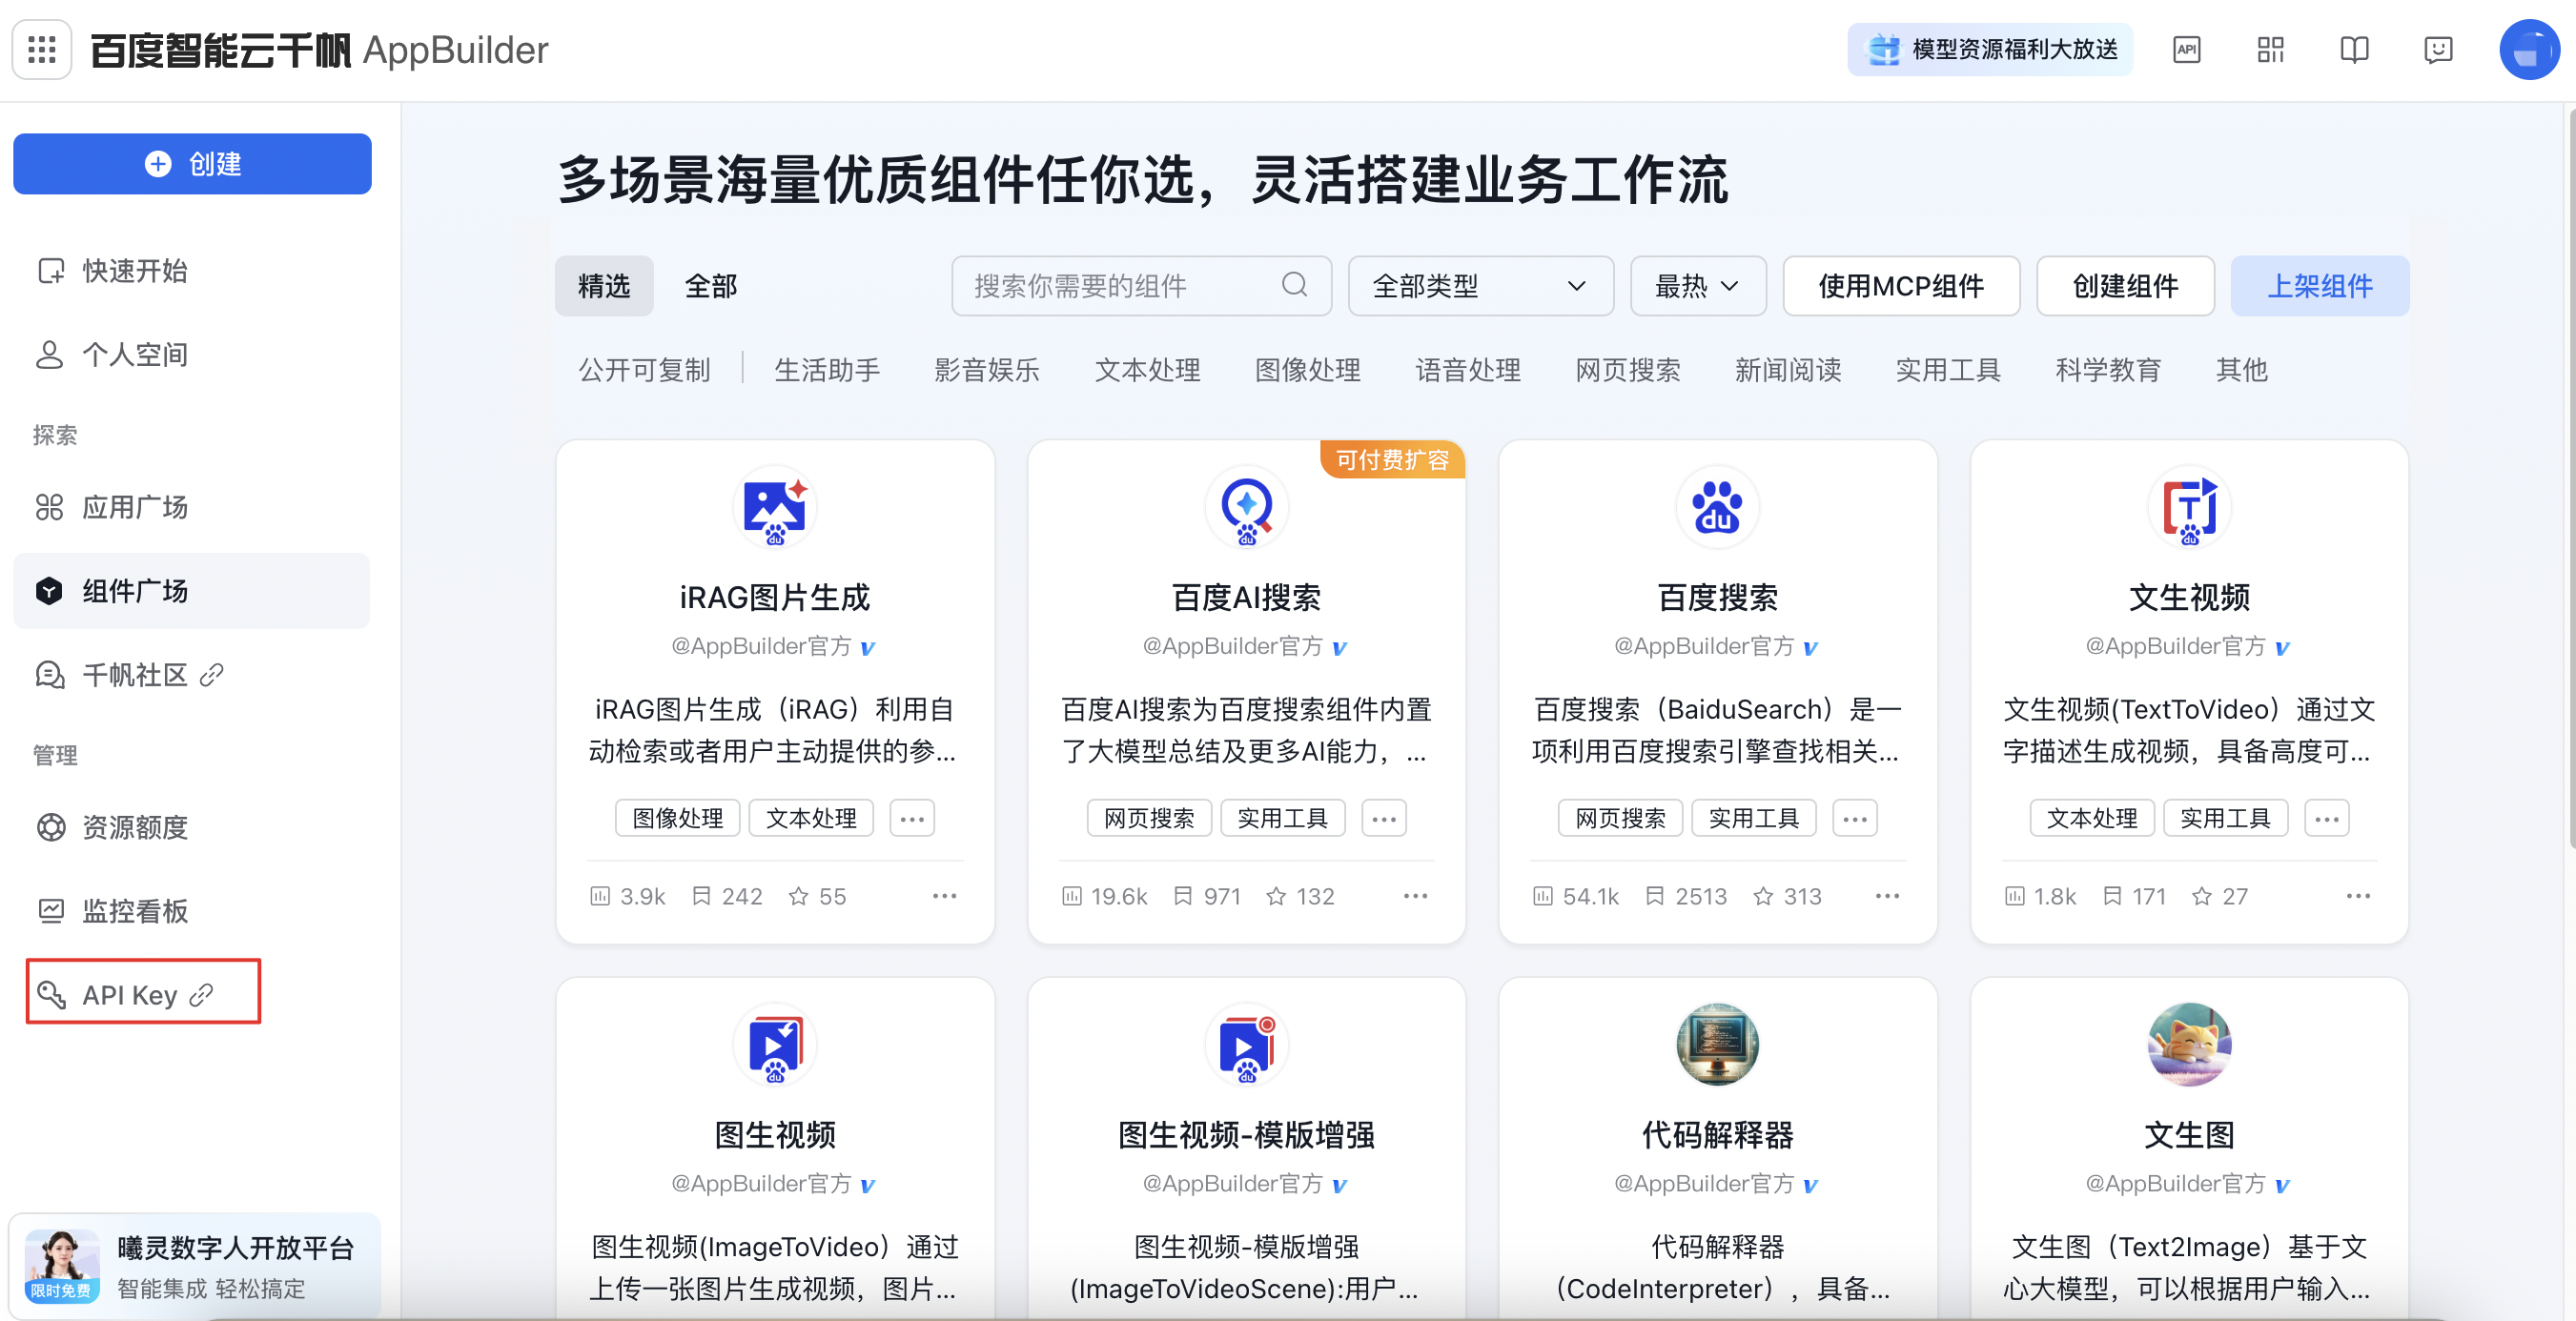The height and width of the screenshot is (1321, 2576).
Task: Click the 图像处理 tag on iRAG图片生成 card
Action: 677,818
